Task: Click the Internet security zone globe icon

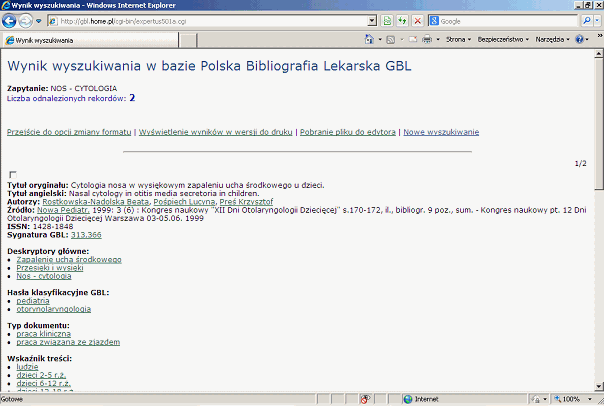Action: (x=408, y=399)
